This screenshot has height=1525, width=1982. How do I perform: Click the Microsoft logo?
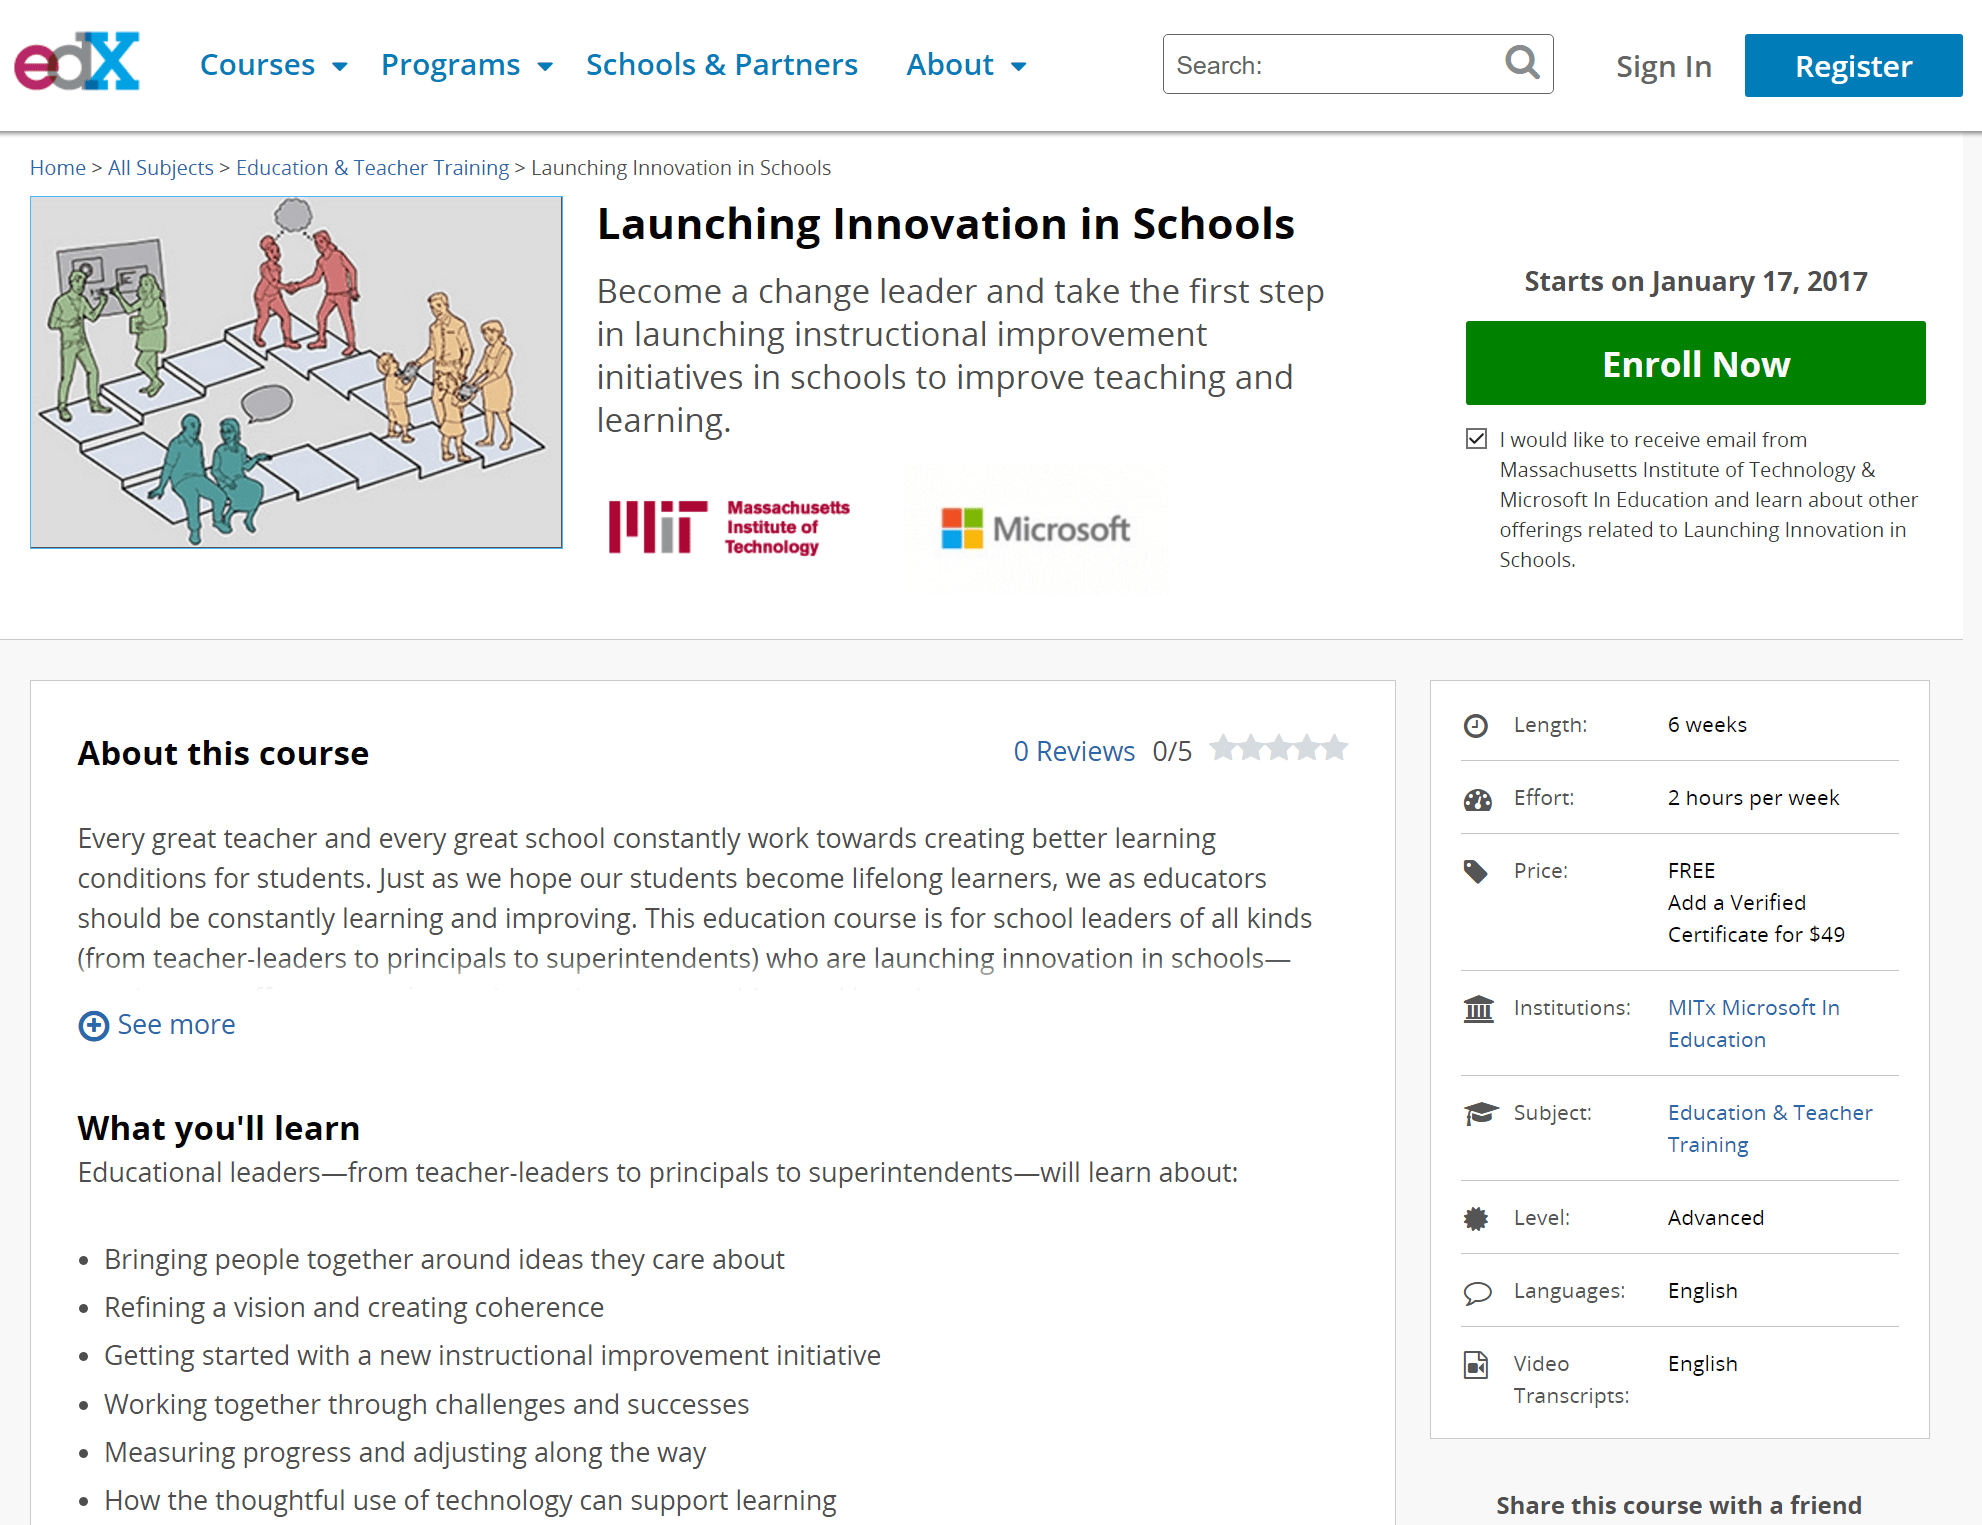[1036, 528]
